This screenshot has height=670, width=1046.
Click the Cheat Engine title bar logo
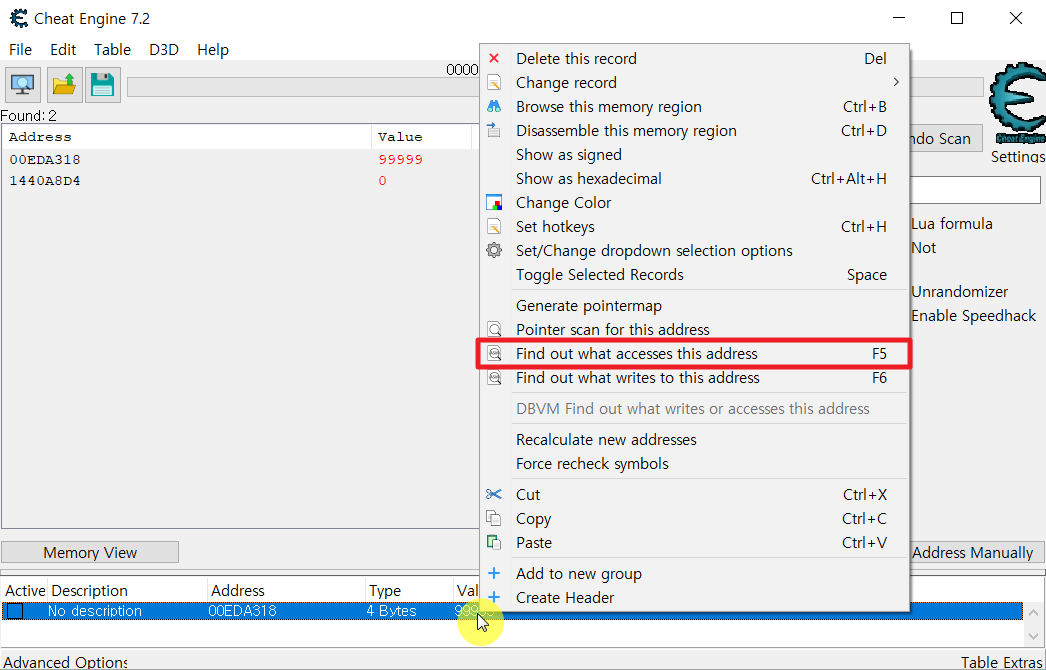(19, 18)
